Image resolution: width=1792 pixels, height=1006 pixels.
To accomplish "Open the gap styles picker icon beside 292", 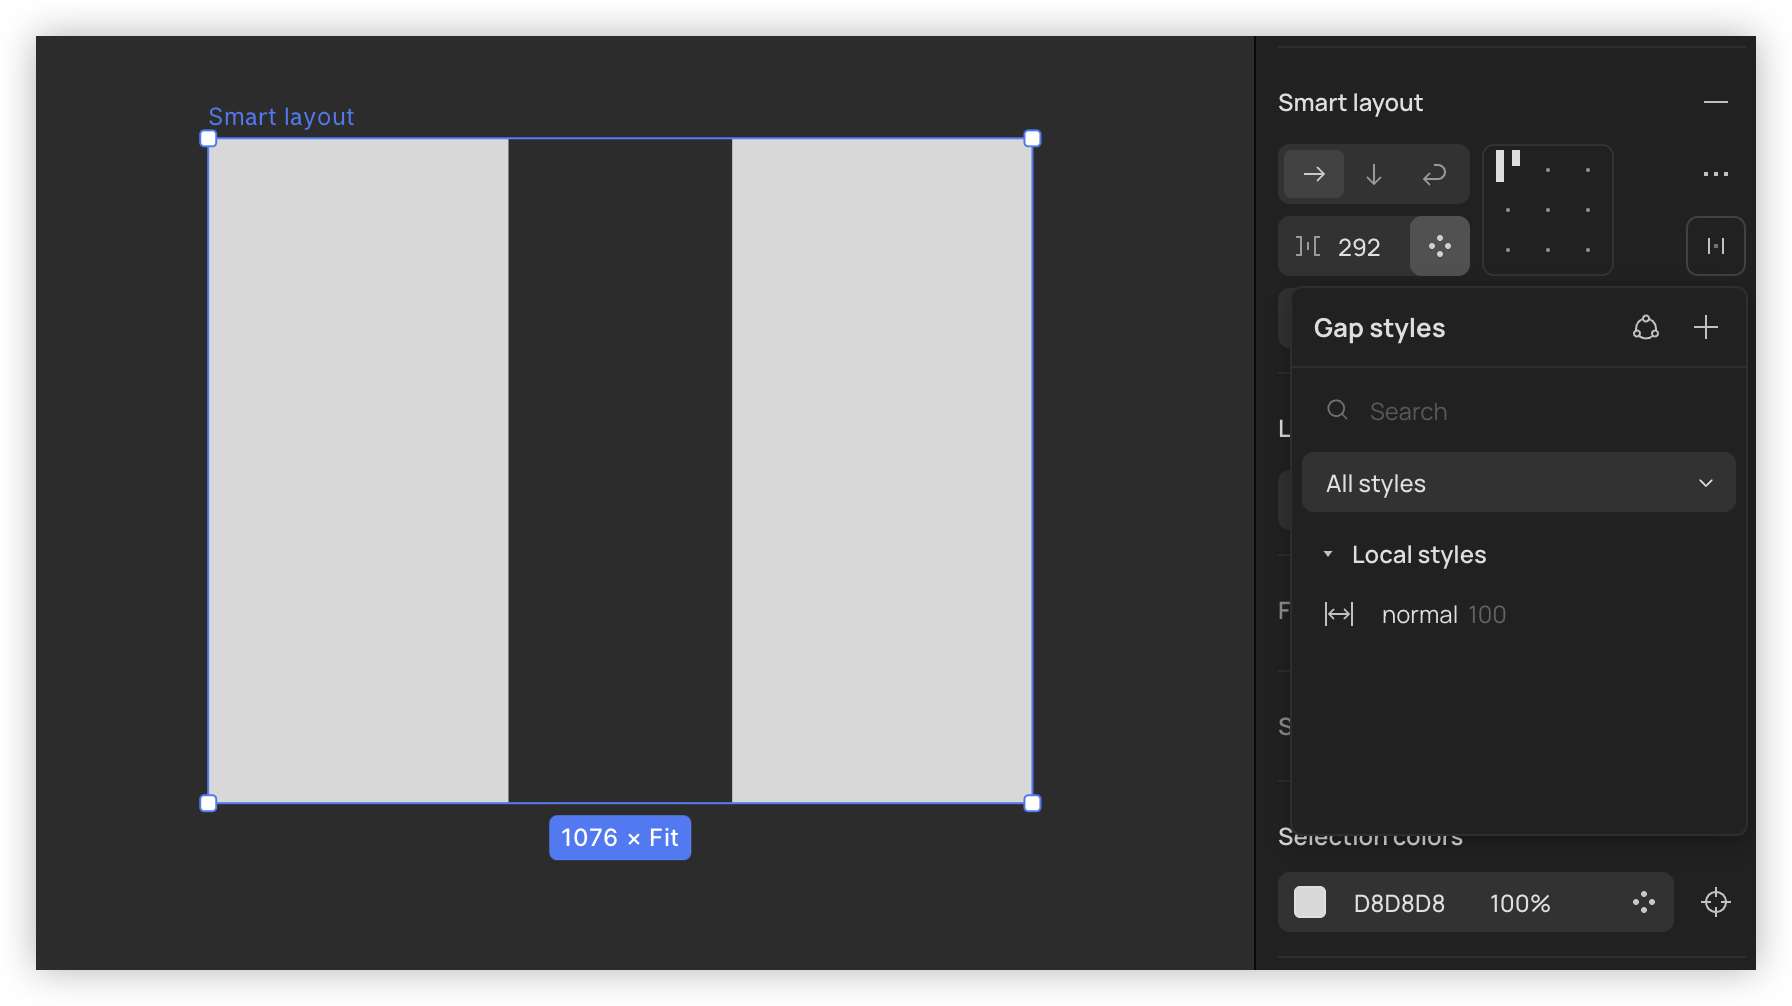I will click(1440, 246).
